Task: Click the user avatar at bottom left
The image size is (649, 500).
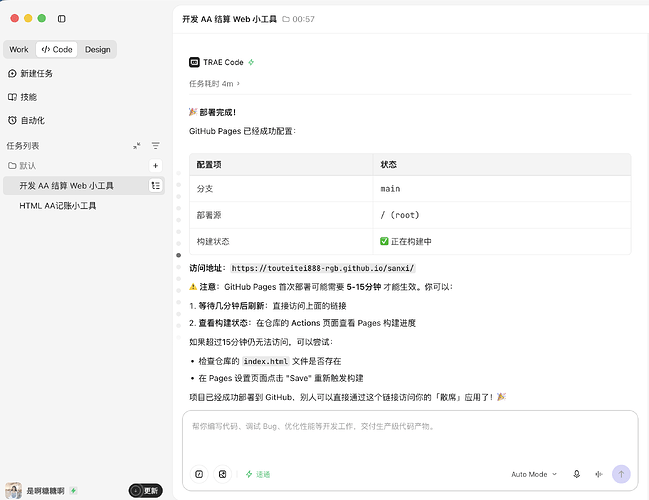Action: [13, 490]
